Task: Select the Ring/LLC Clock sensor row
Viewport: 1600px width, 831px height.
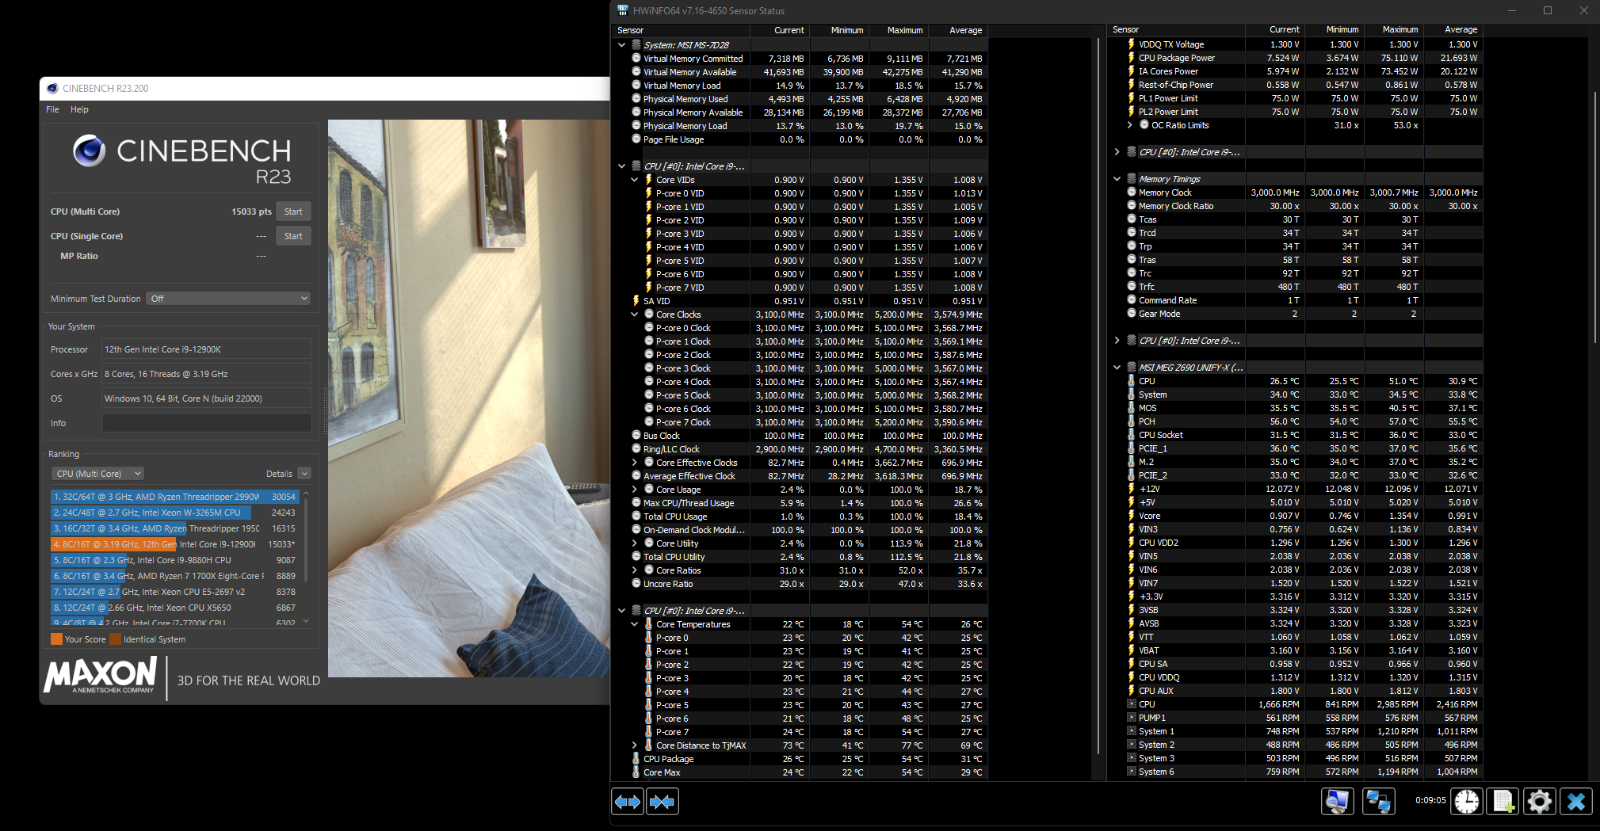Action: [x=800, y=450]
